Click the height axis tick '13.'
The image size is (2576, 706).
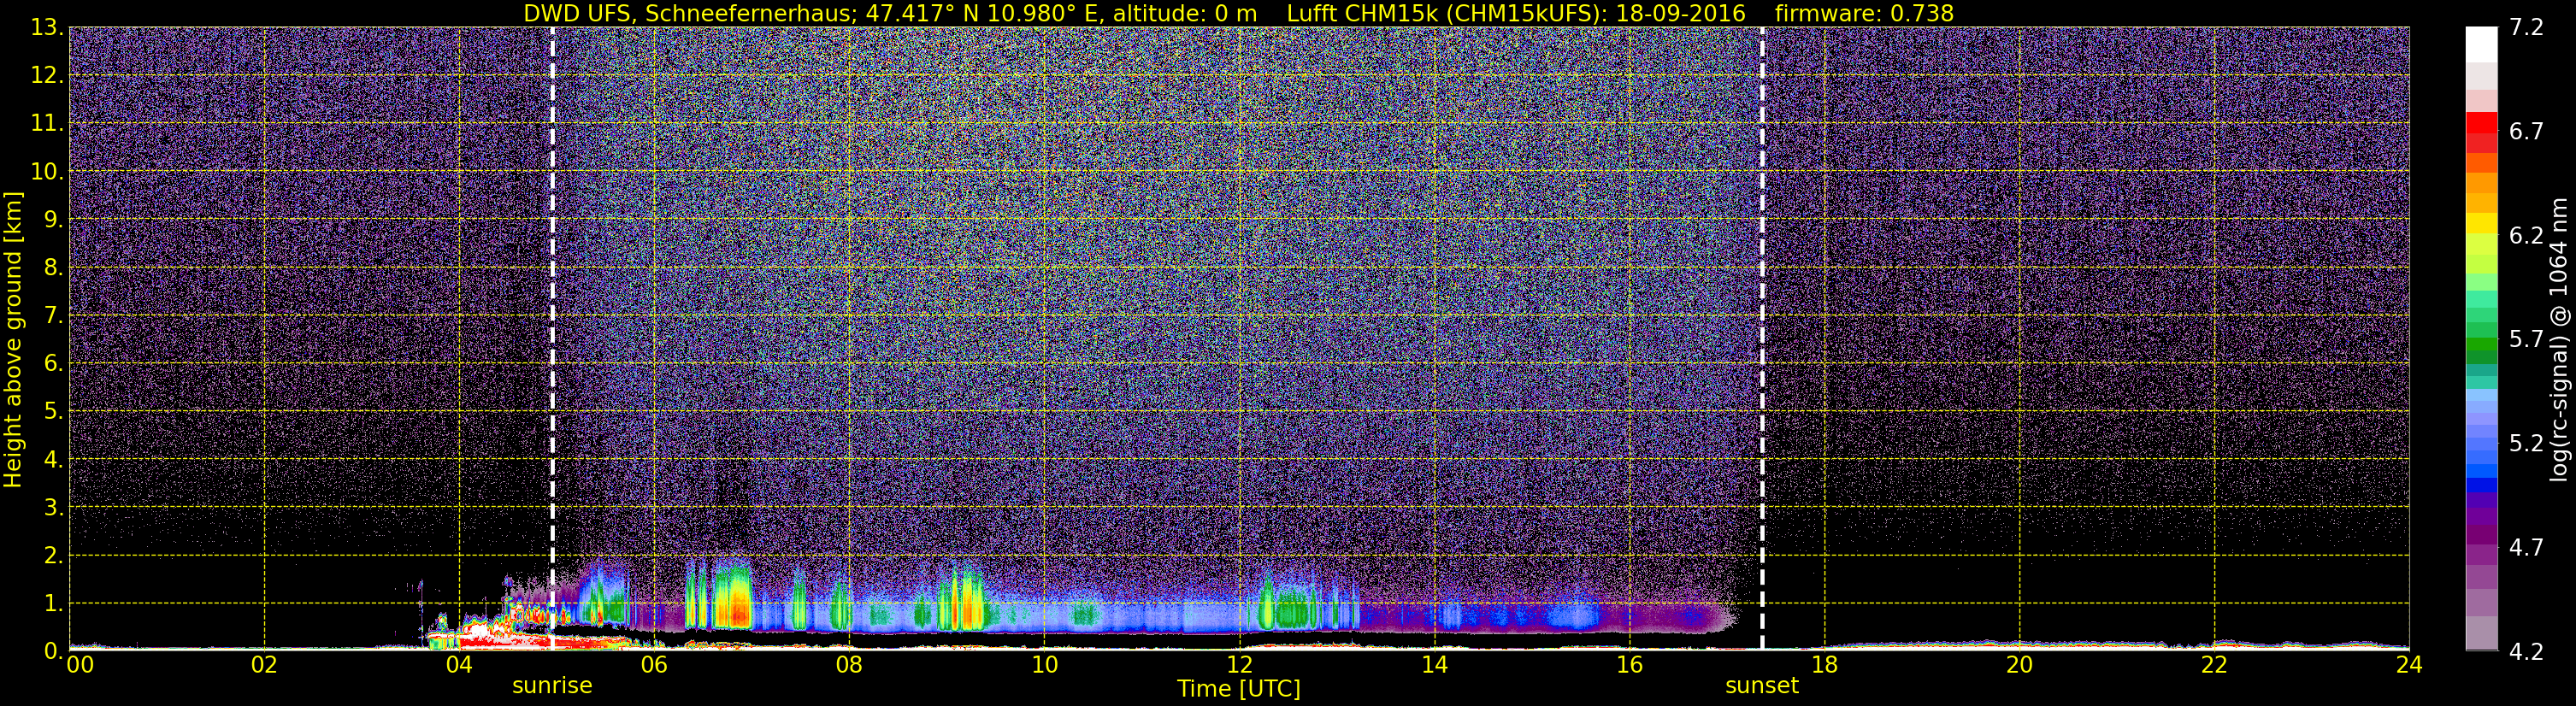coord(47,28)
